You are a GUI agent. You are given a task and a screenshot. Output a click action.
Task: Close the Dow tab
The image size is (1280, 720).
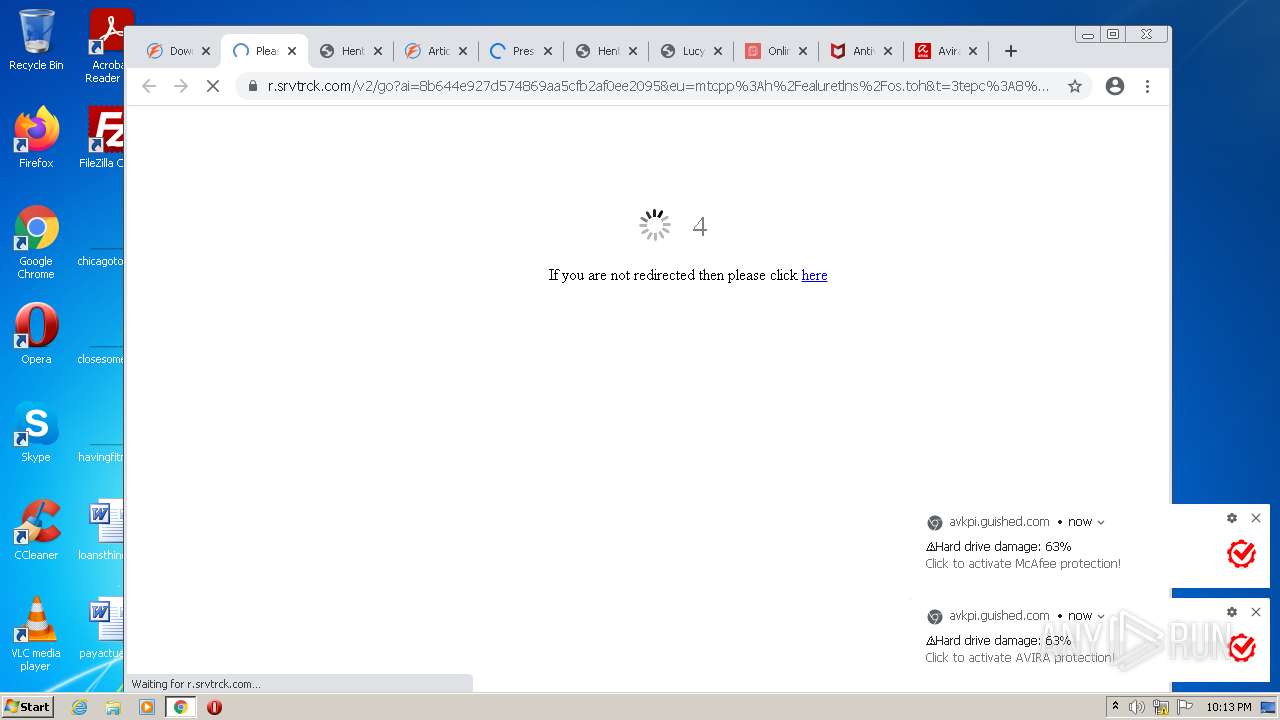(206, 51)
